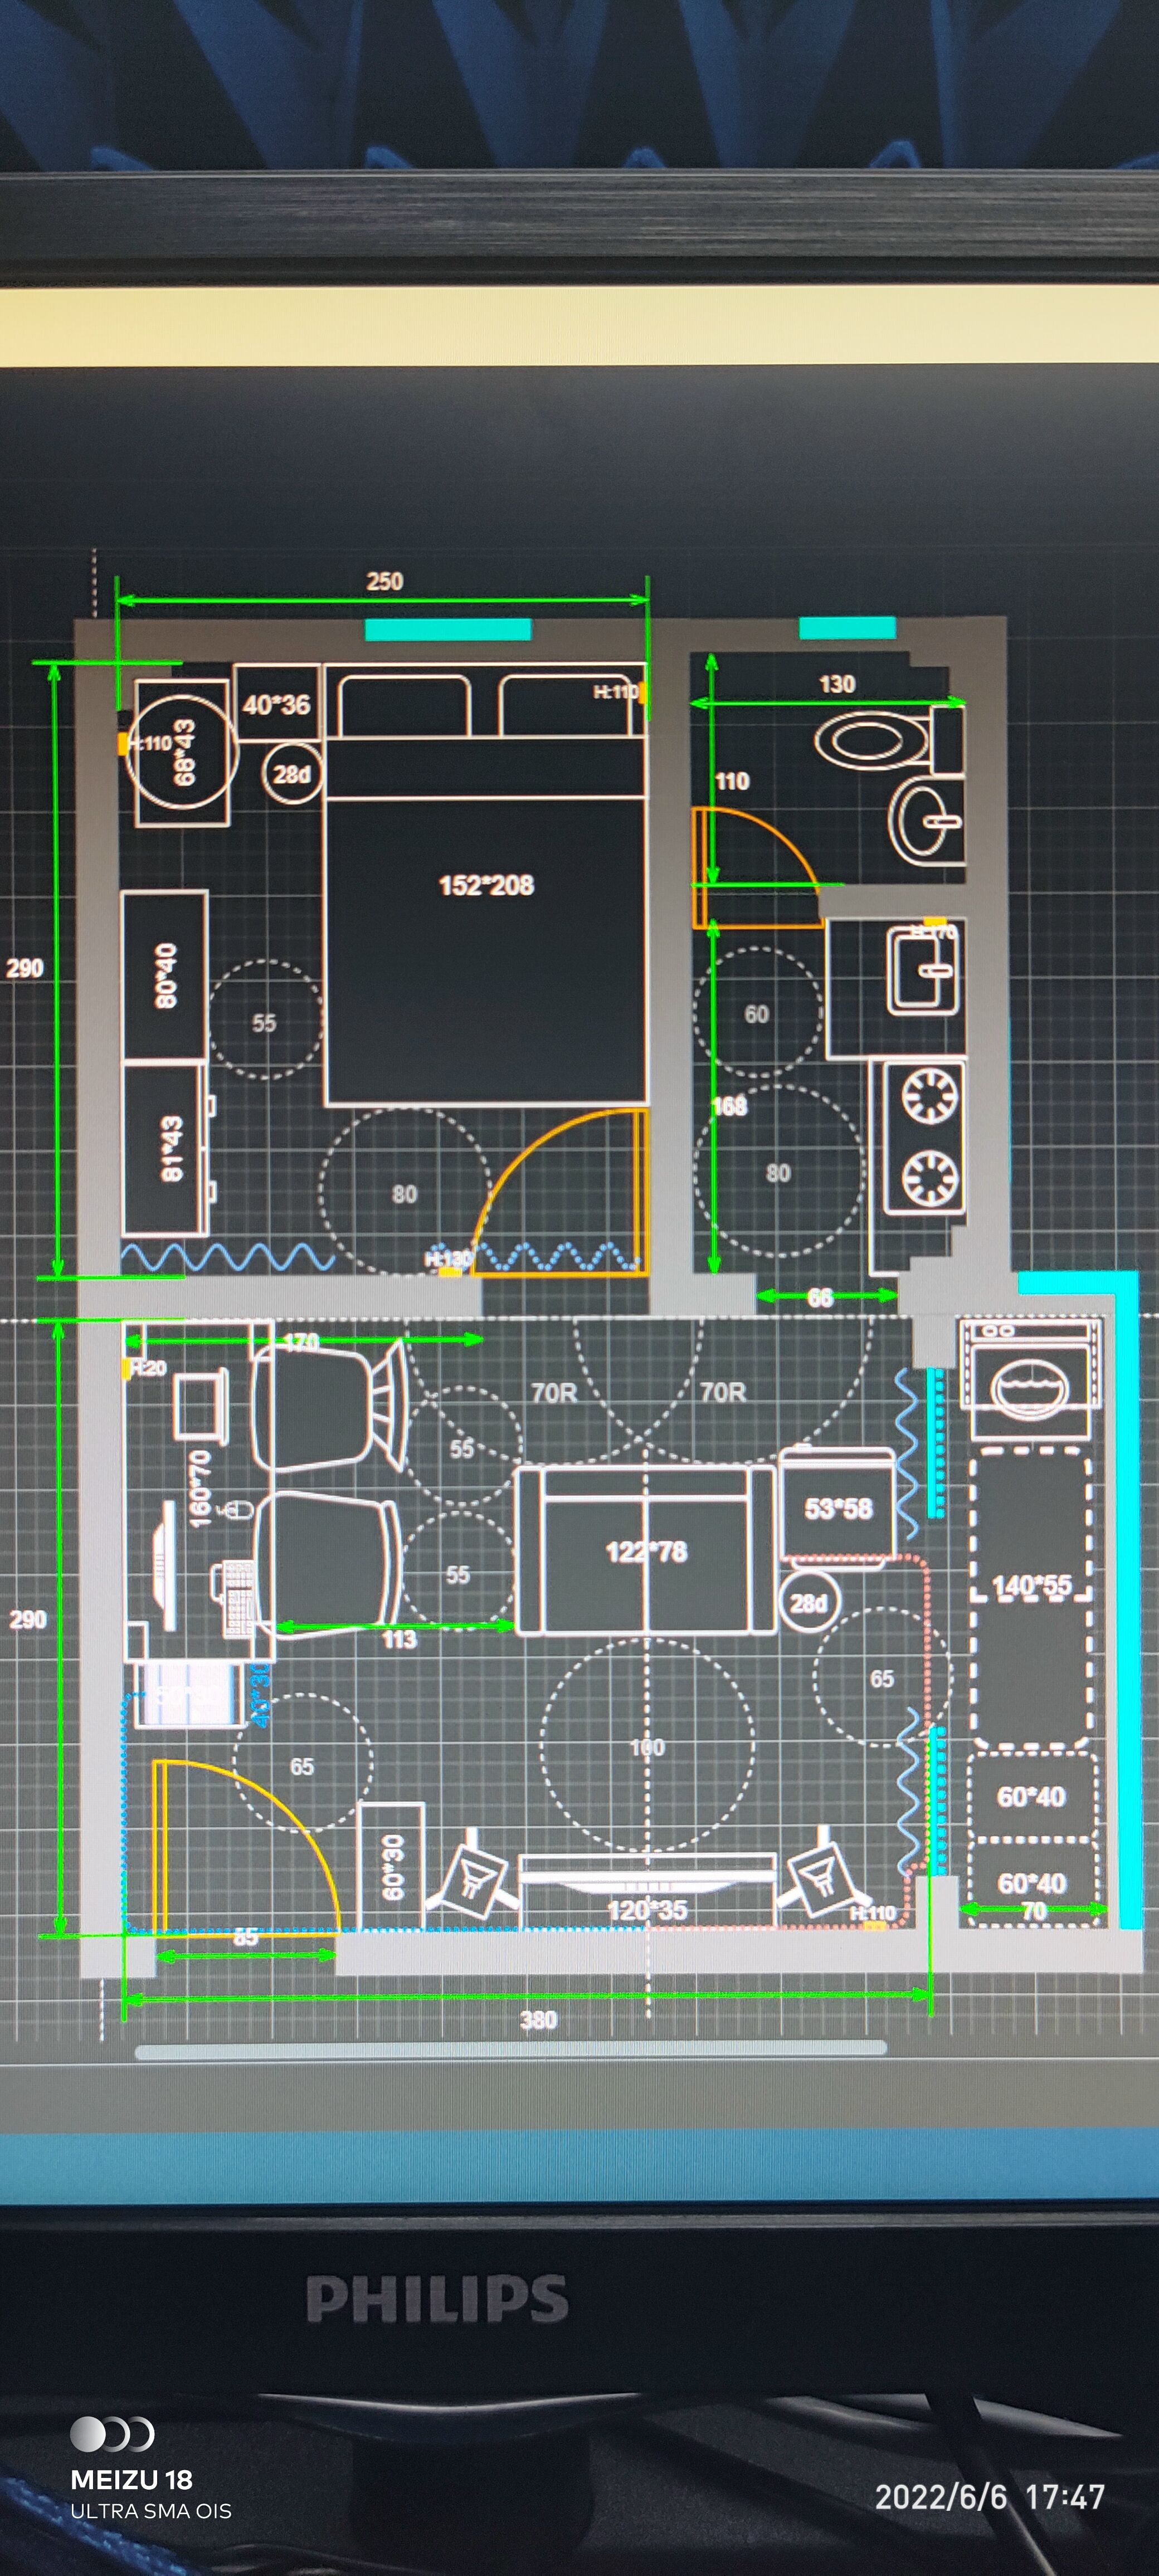This screenshot has height=2576, width=1159.
Task: Select the cyan bedroom window bar
Action: pyautogui.click(x=447, y=629)
